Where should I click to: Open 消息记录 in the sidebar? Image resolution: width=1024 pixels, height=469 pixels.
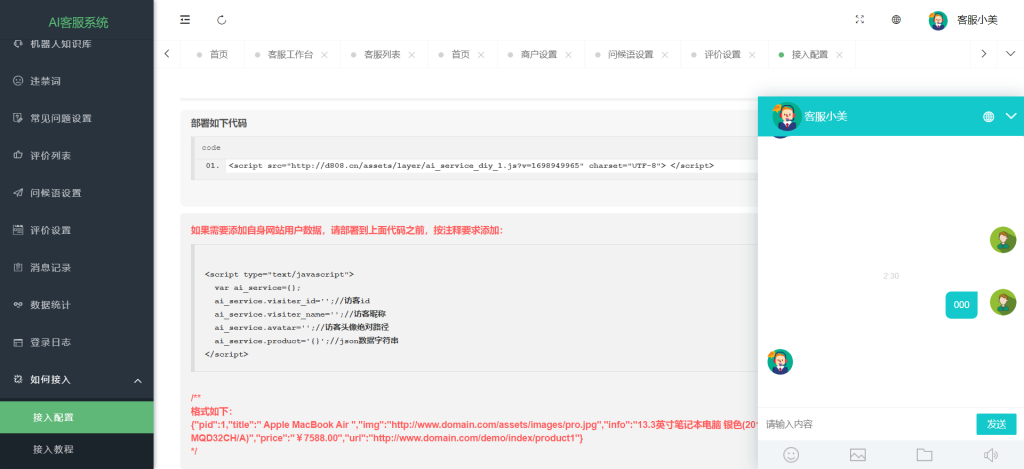pos(76,267)
